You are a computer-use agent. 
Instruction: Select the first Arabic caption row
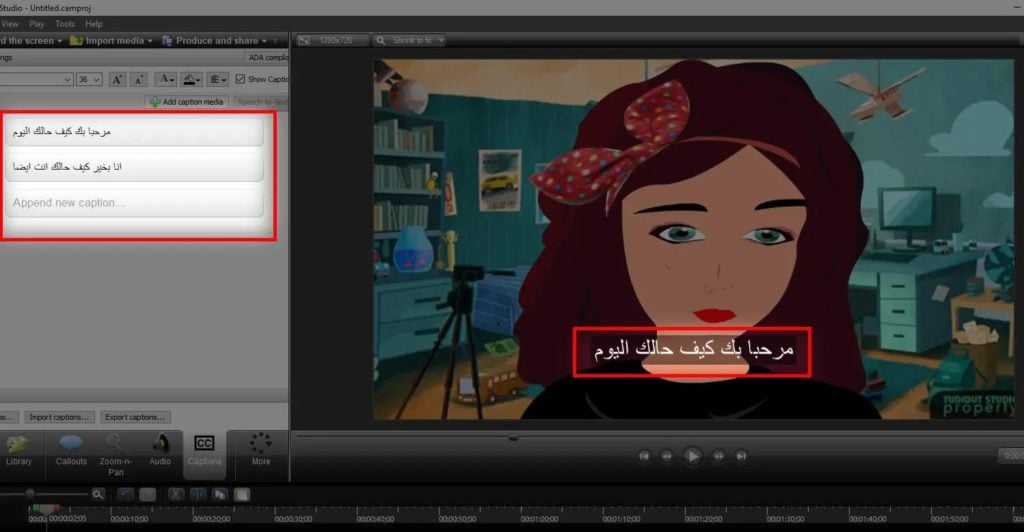pos(134,131)
